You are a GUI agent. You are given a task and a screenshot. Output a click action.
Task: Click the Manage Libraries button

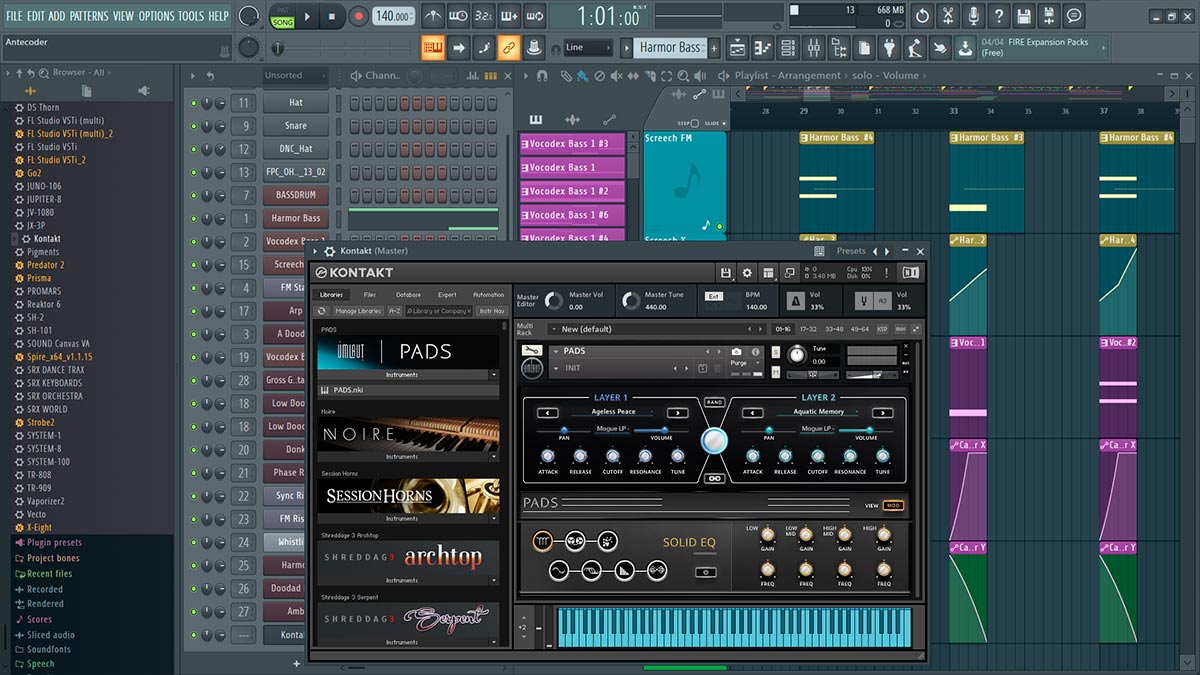click(358, 311)
